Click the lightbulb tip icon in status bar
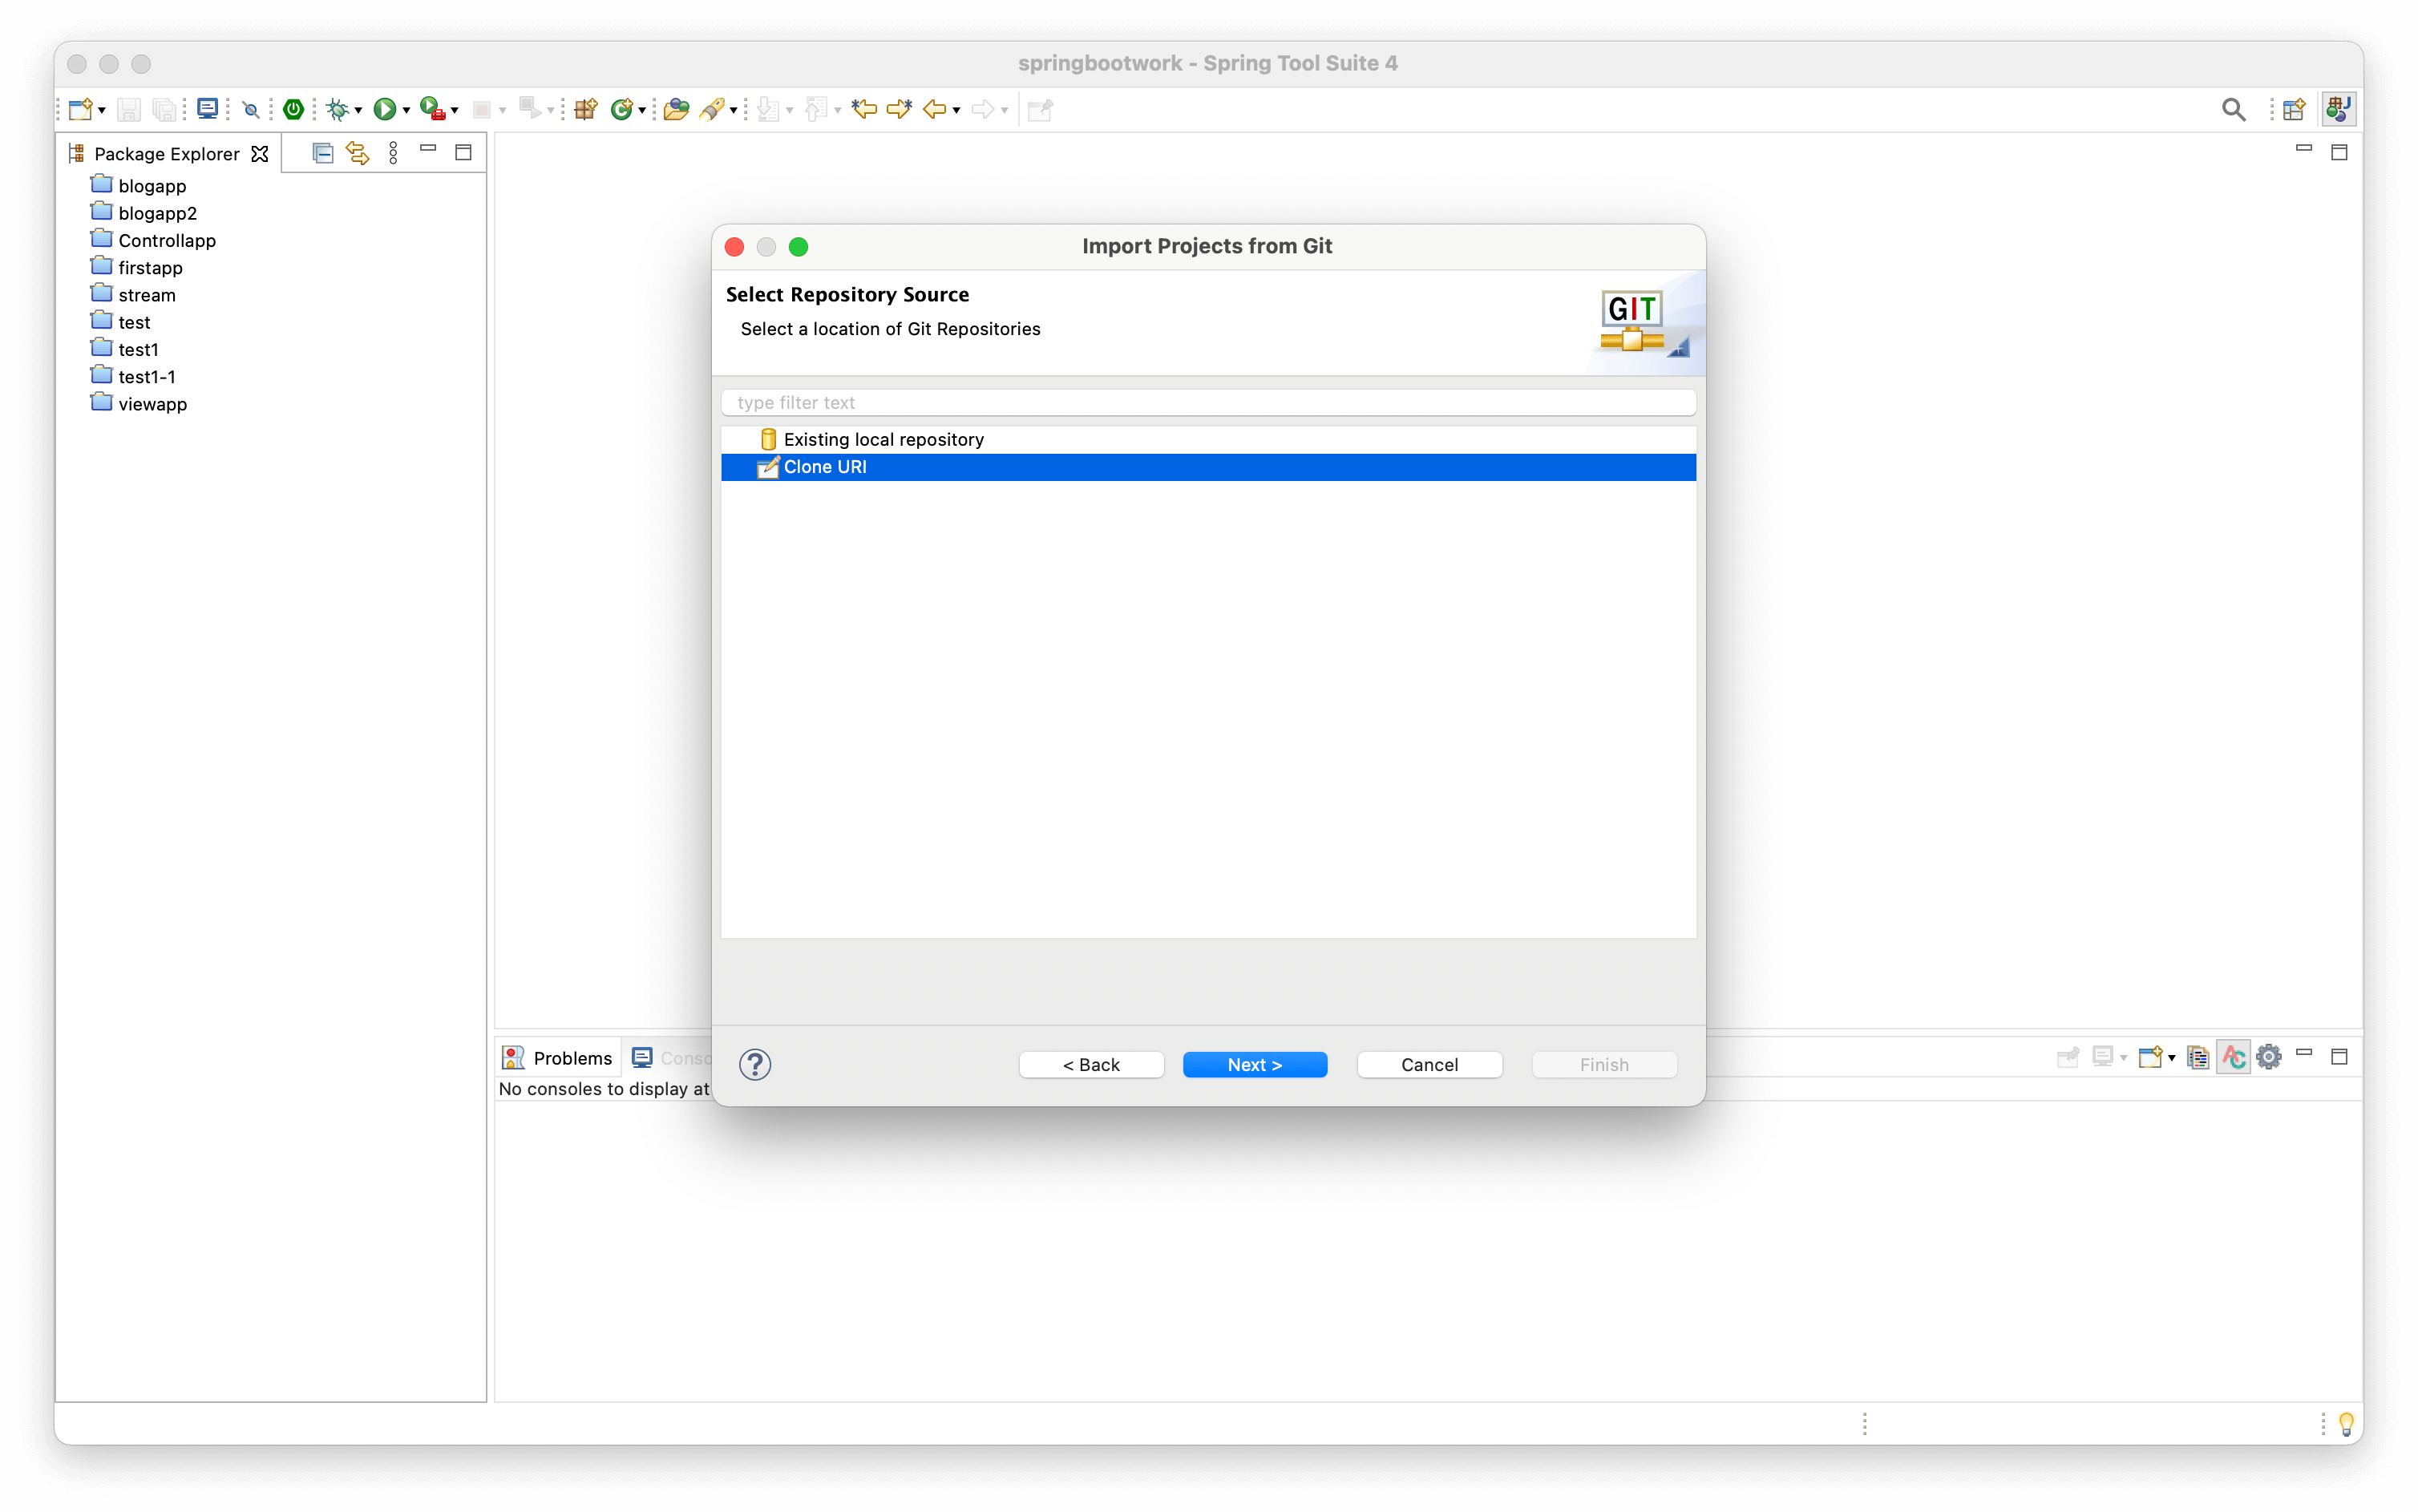 pyautogui.click(x=2346, y=1423)
